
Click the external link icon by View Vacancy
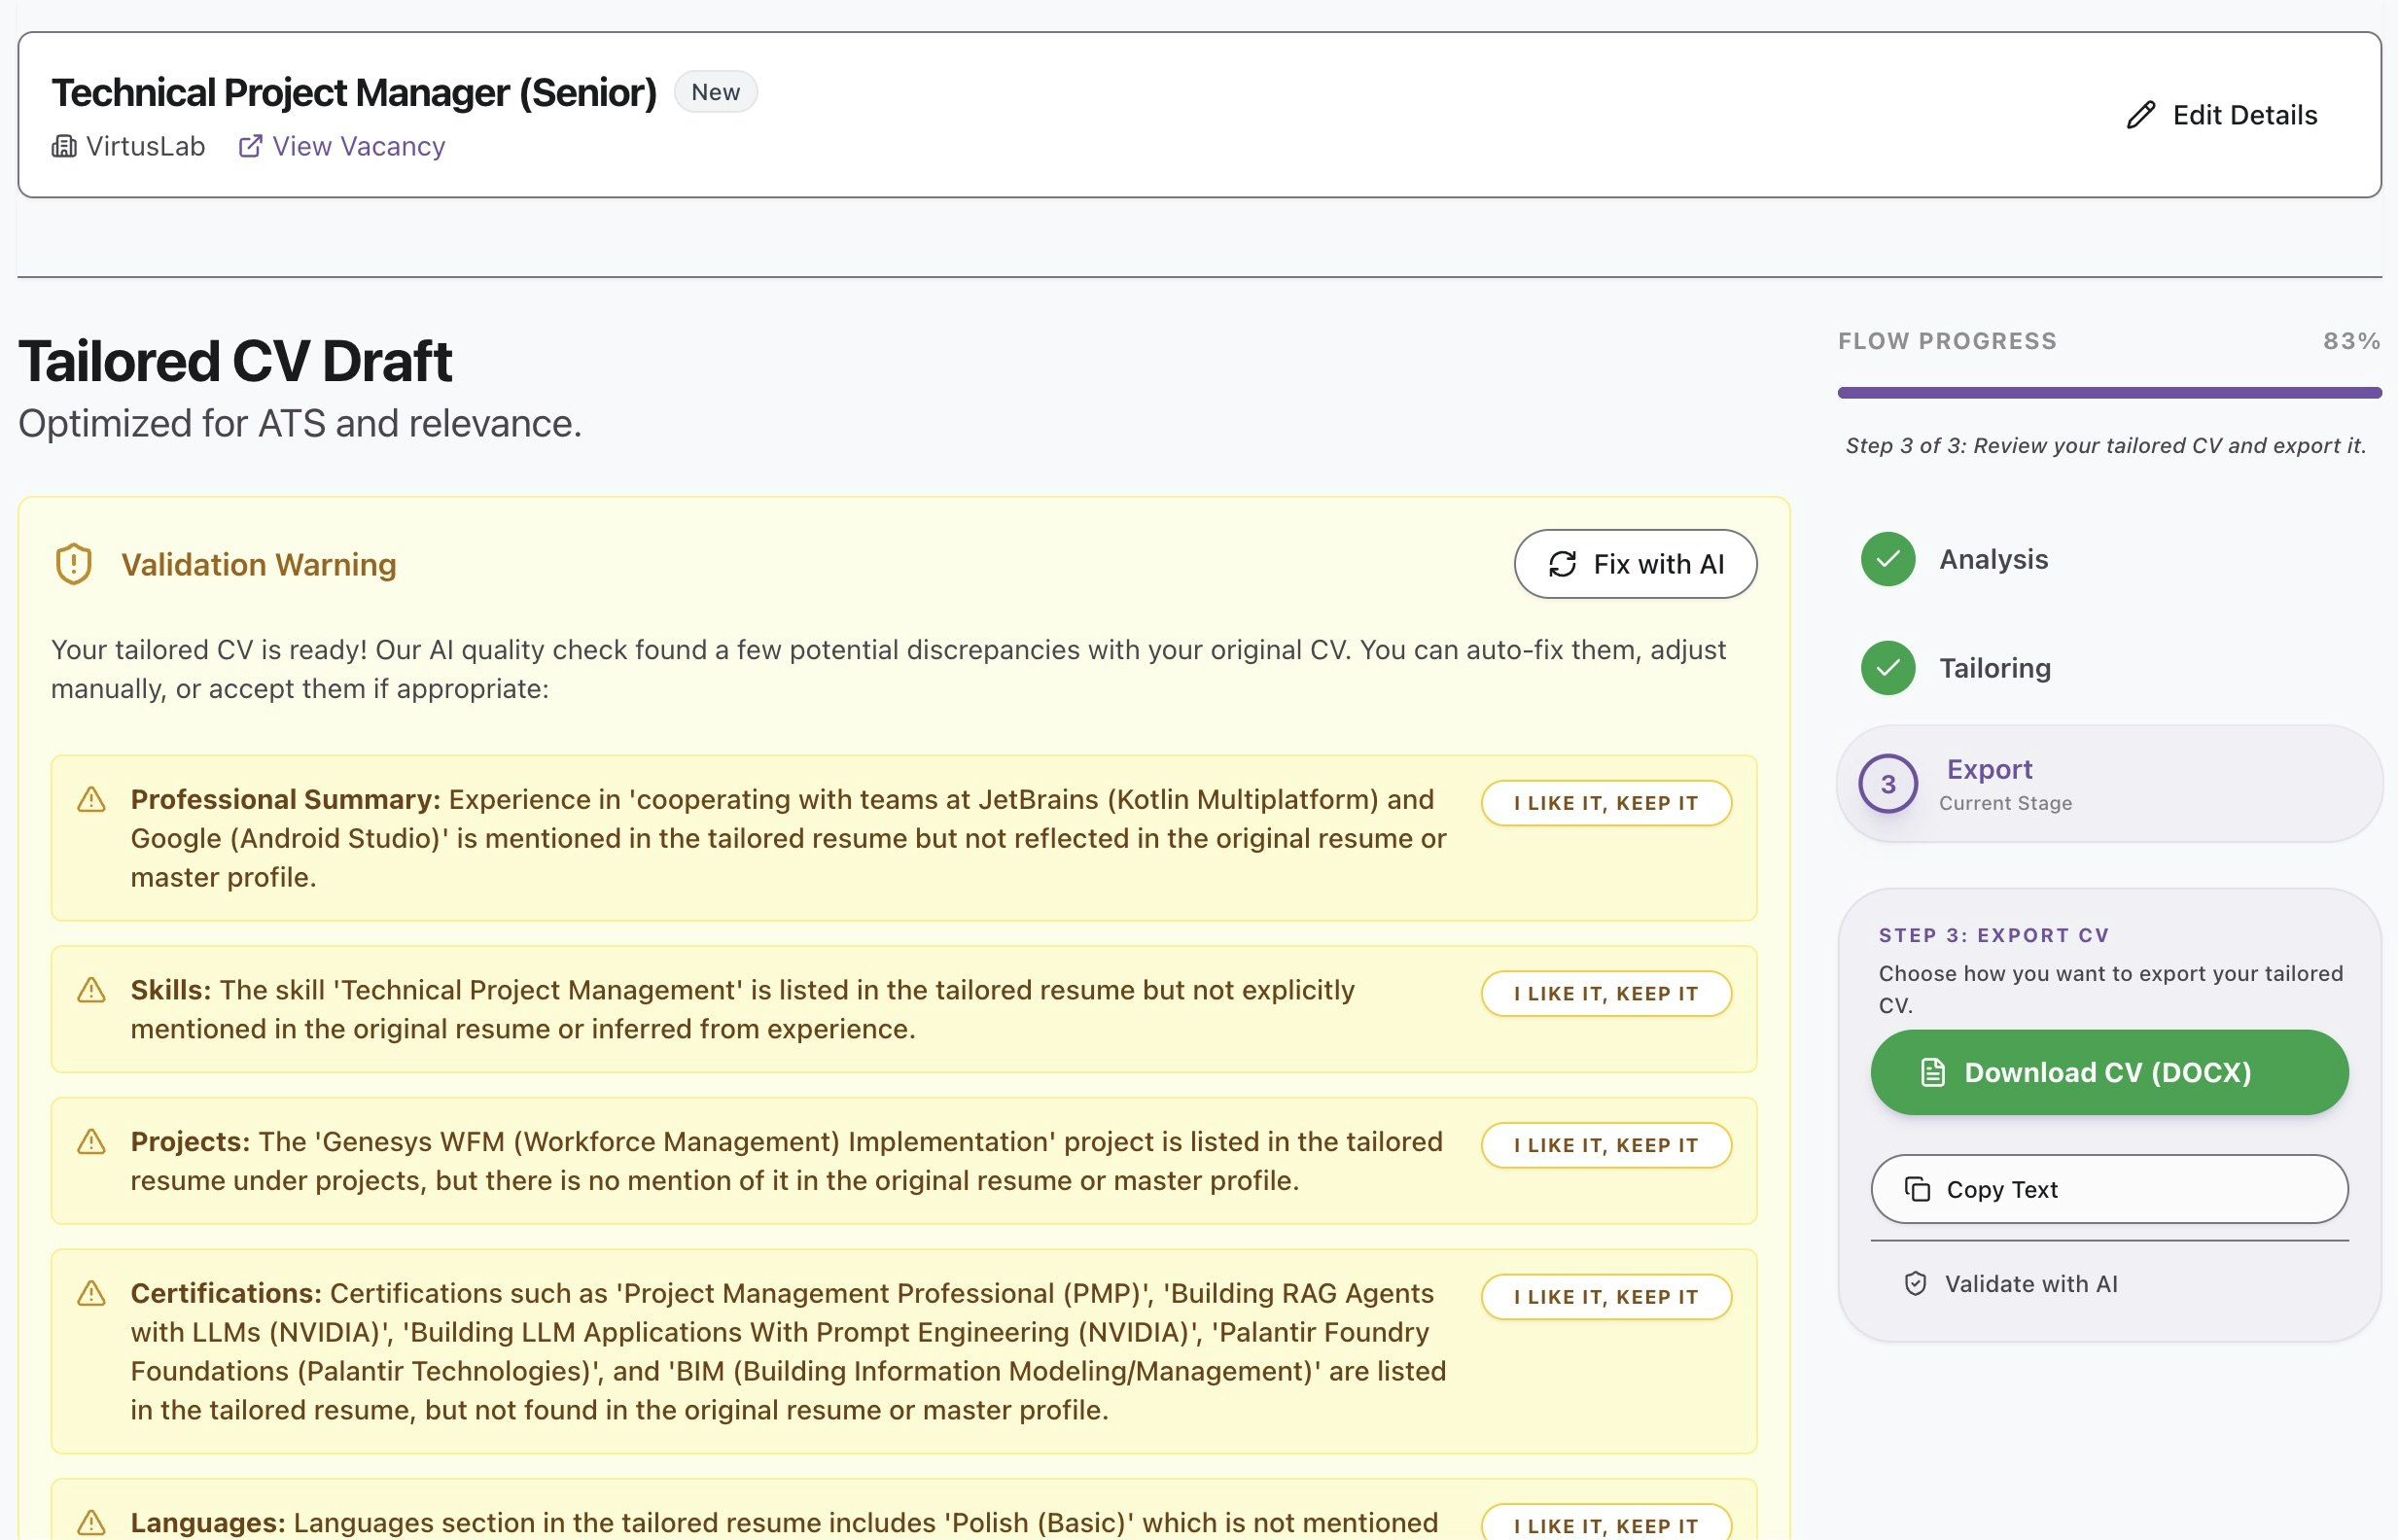point(250,146)
